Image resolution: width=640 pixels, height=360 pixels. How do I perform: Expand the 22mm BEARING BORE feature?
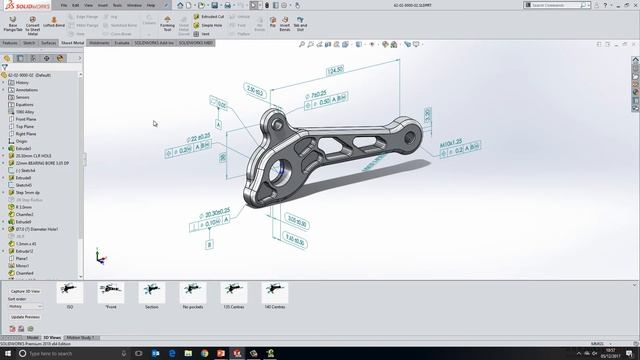4,163
